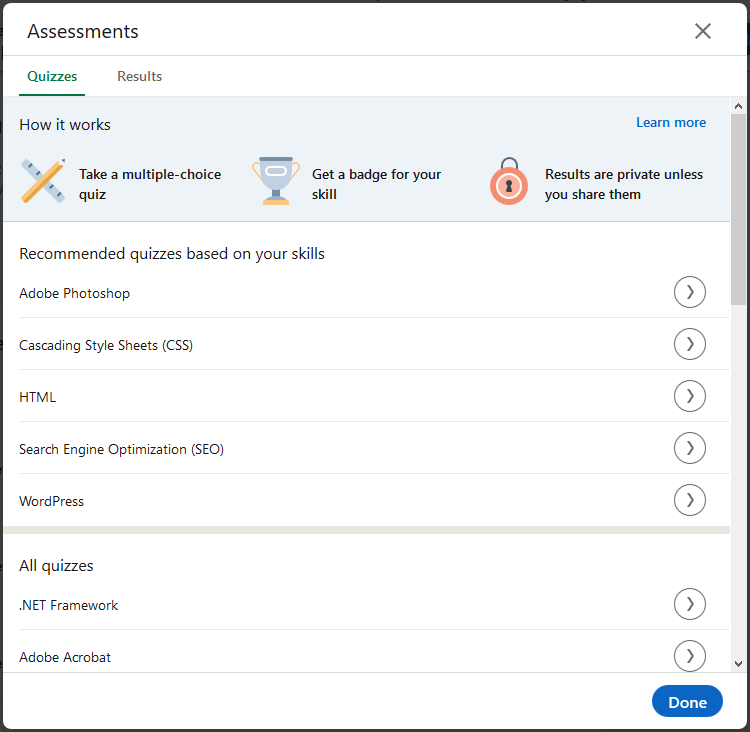Click the scrollbar down arrow
Screen dimensions: 750x732
pyautogui.click(x=738, y=664)
